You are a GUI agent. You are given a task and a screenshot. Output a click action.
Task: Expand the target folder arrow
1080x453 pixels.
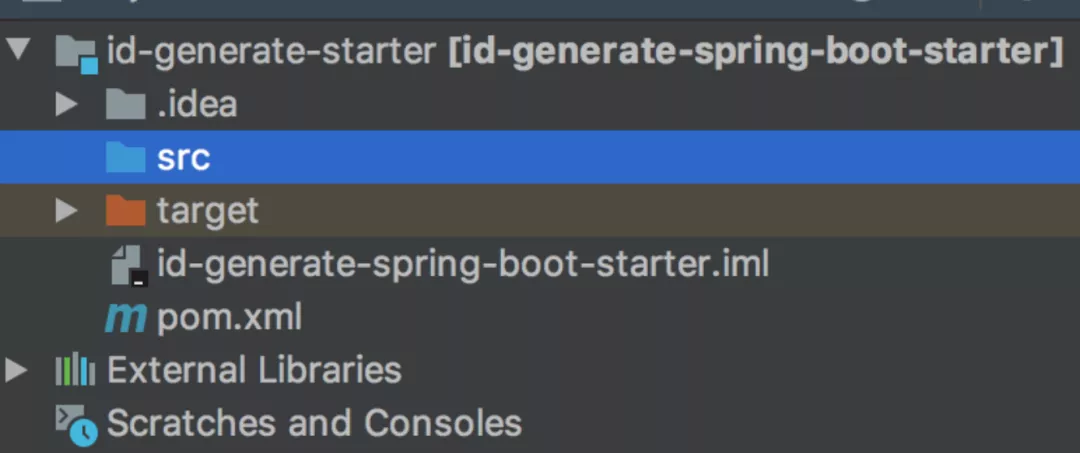point(66,210)
